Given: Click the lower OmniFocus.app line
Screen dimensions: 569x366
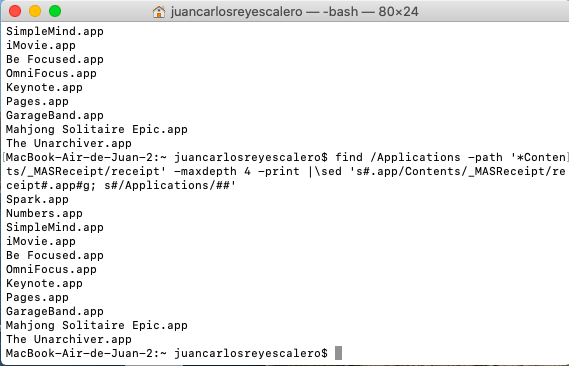Looking at the screenshot, I should pos(51,270).
